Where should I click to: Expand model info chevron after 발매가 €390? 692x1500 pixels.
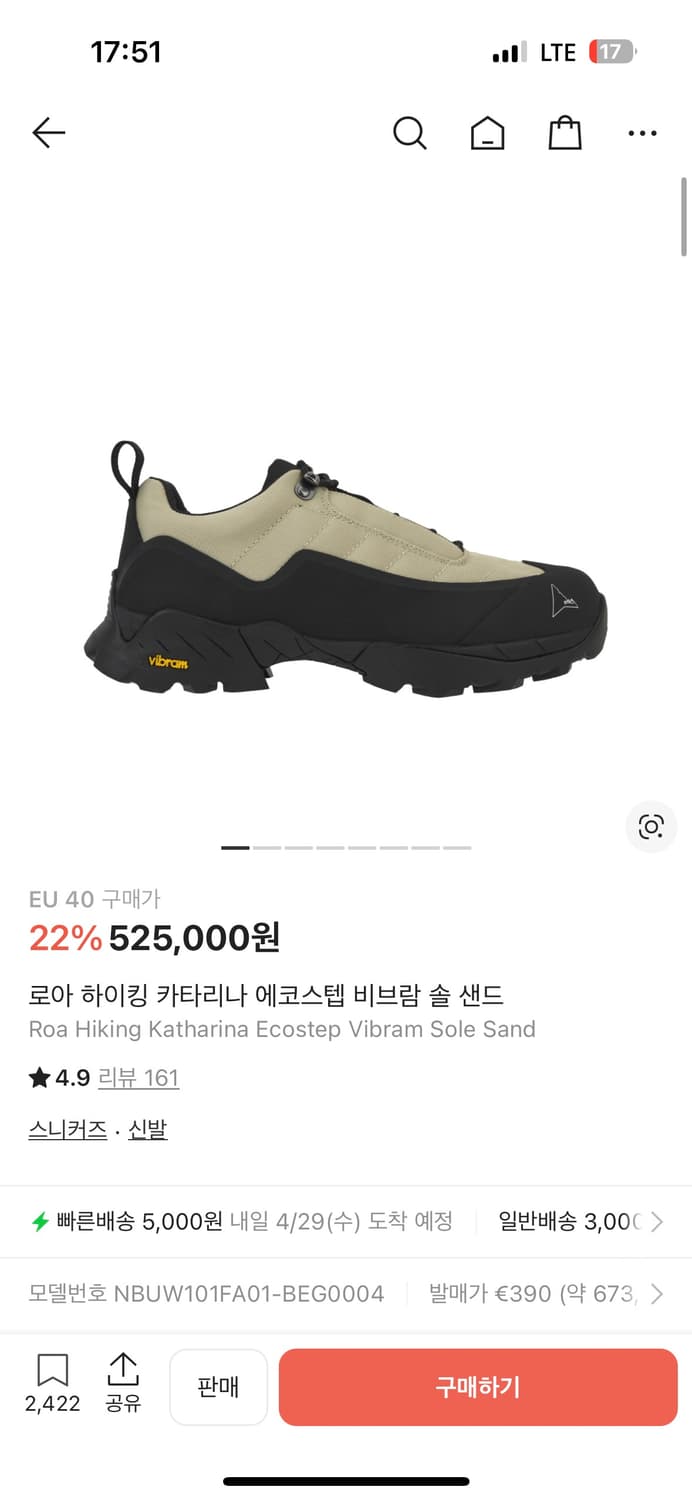pos(657,1294)
